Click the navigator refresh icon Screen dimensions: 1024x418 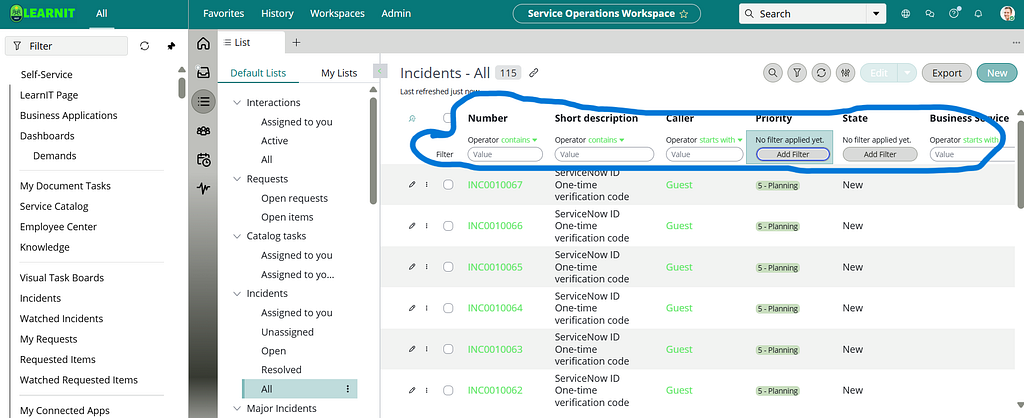tap(145, 46)
